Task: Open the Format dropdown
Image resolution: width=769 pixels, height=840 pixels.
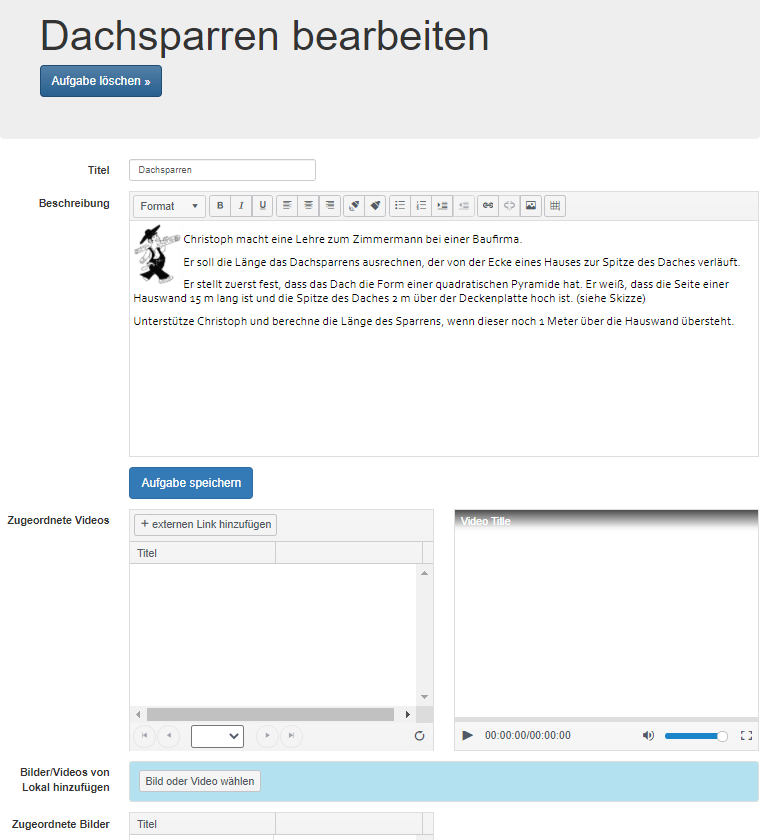Action: (169, 206)
